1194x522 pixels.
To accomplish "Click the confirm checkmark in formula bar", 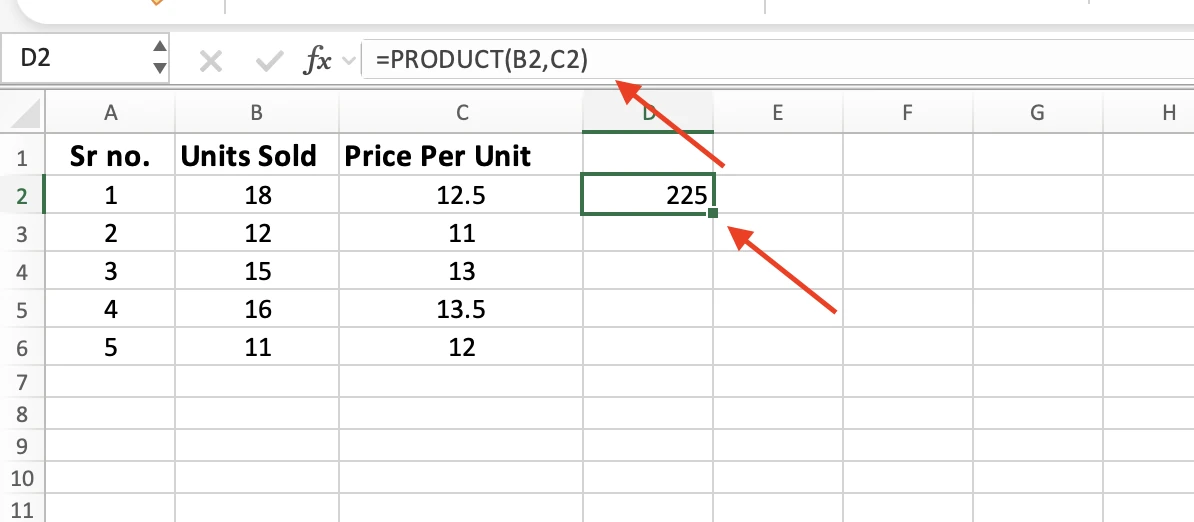I will [x=270, y=61].
